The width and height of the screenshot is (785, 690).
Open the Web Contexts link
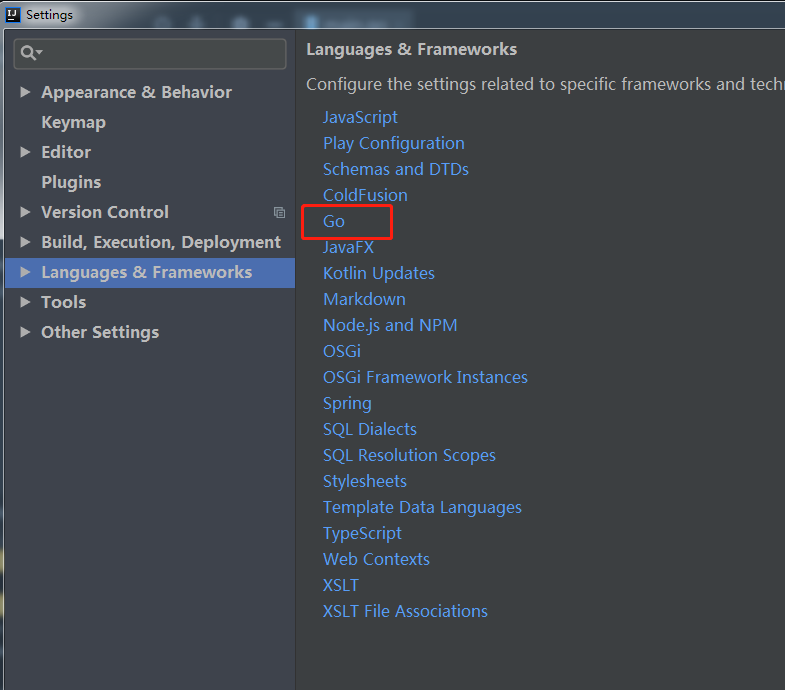tap(376, 560)
